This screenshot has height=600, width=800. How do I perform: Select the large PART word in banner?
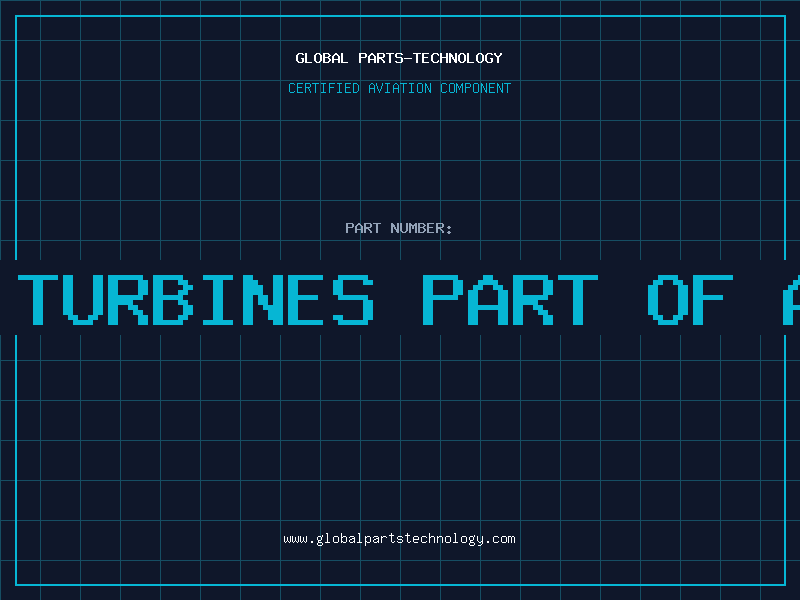coord(510,300)
